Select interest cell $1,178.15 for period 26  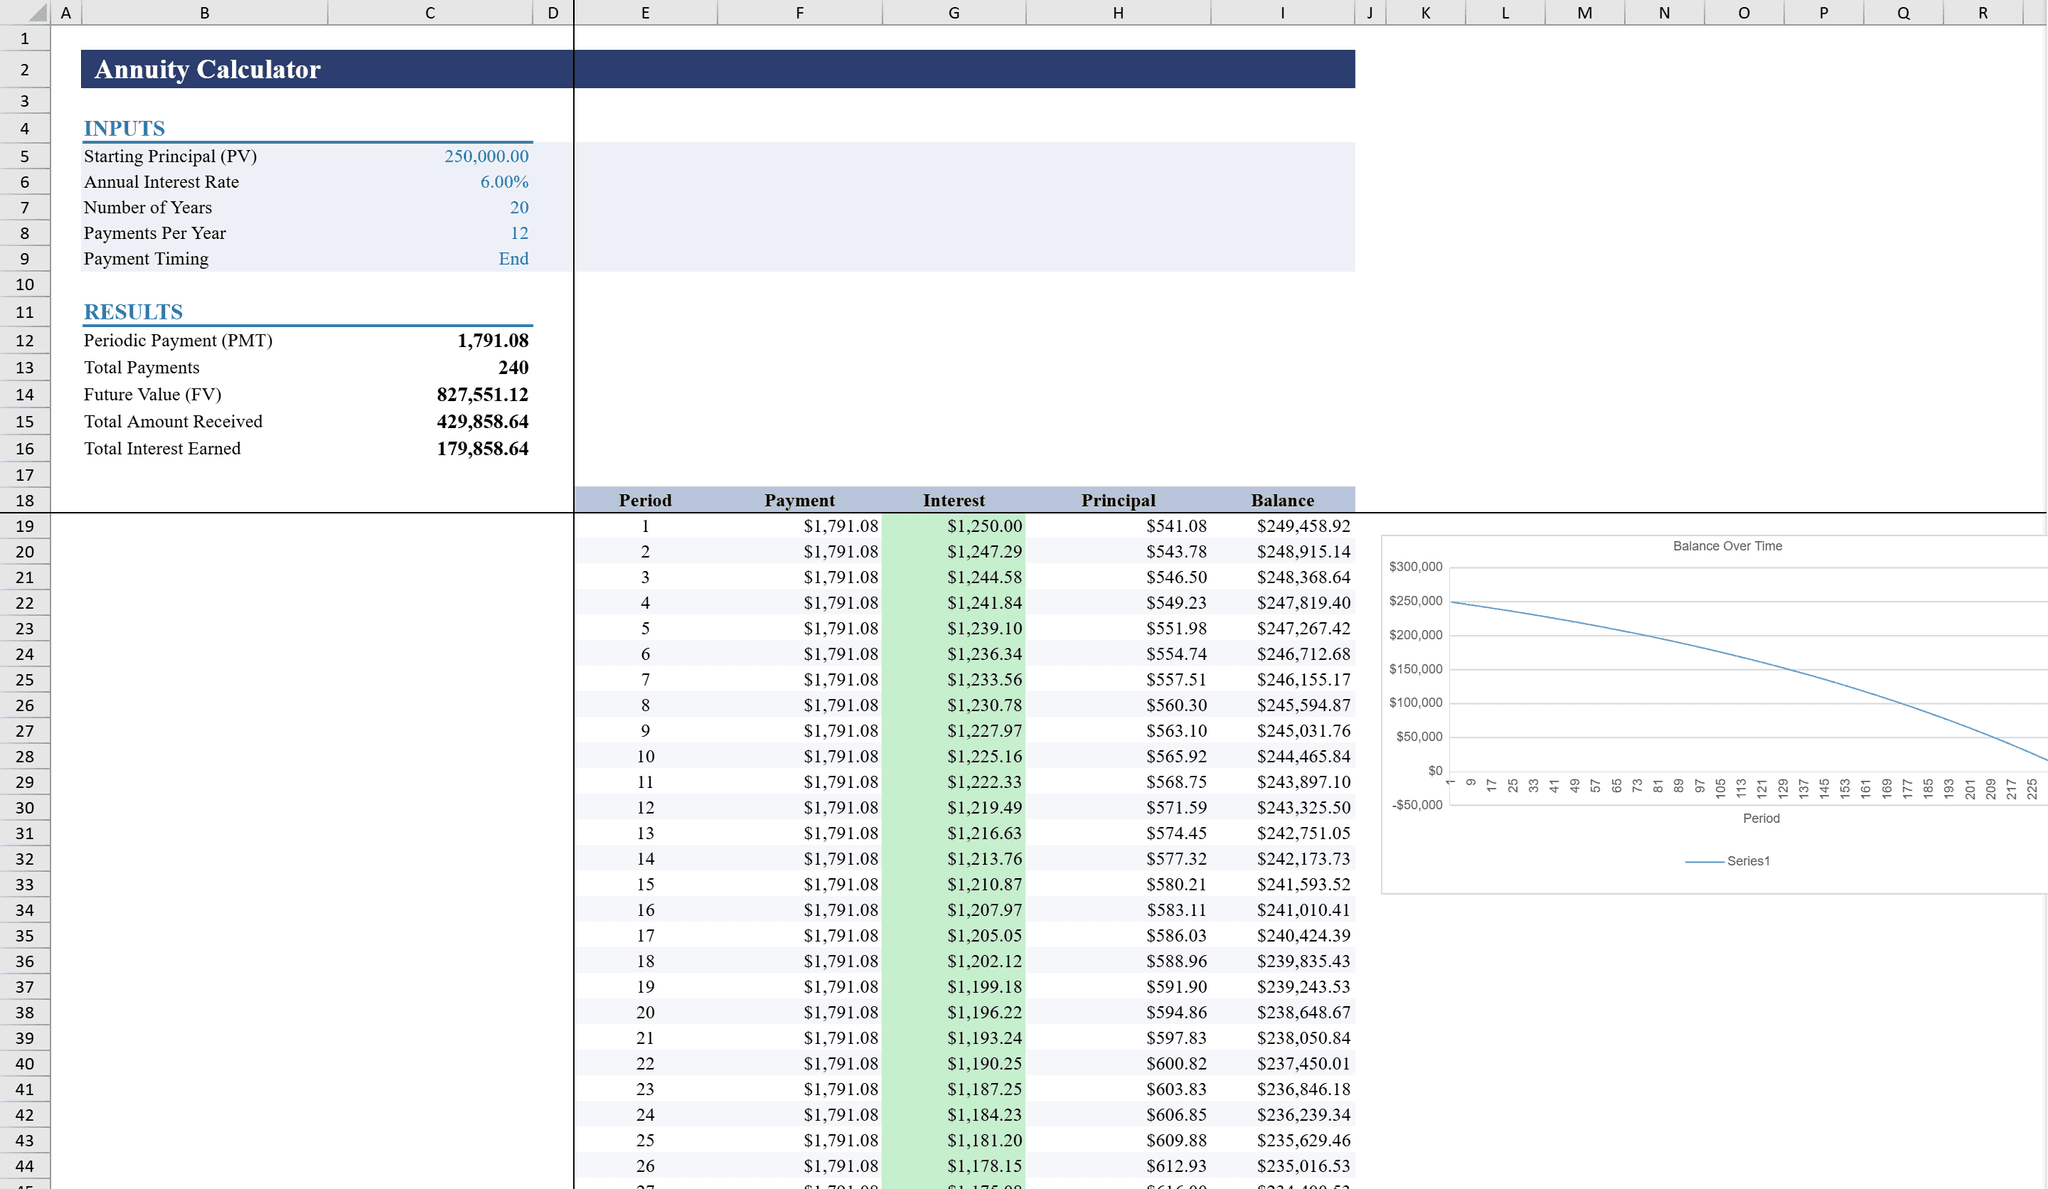click(954, 1165)
